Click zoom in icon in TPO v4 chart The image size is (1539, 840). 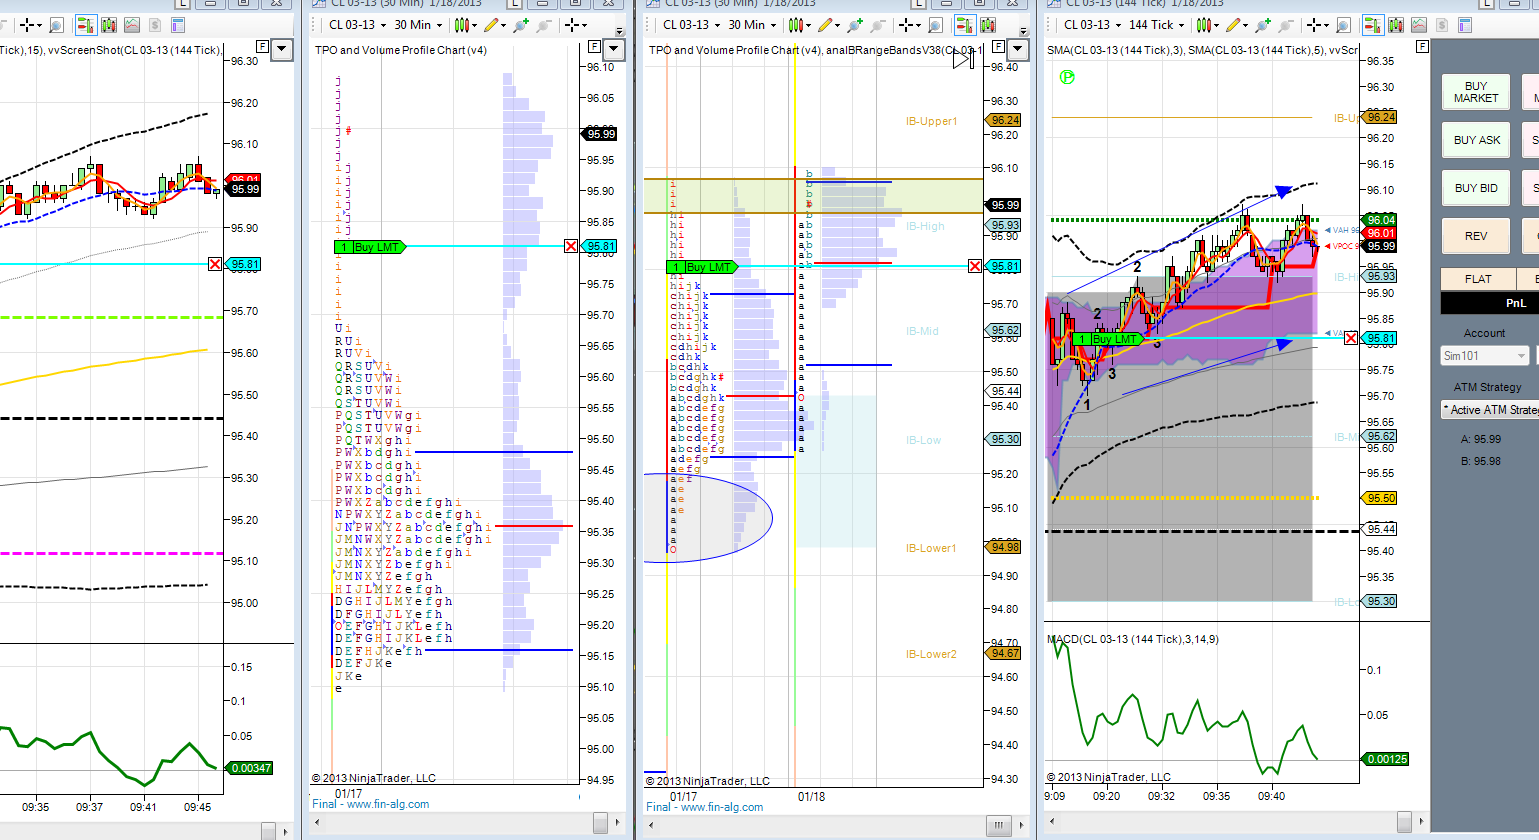coord(520,25)
